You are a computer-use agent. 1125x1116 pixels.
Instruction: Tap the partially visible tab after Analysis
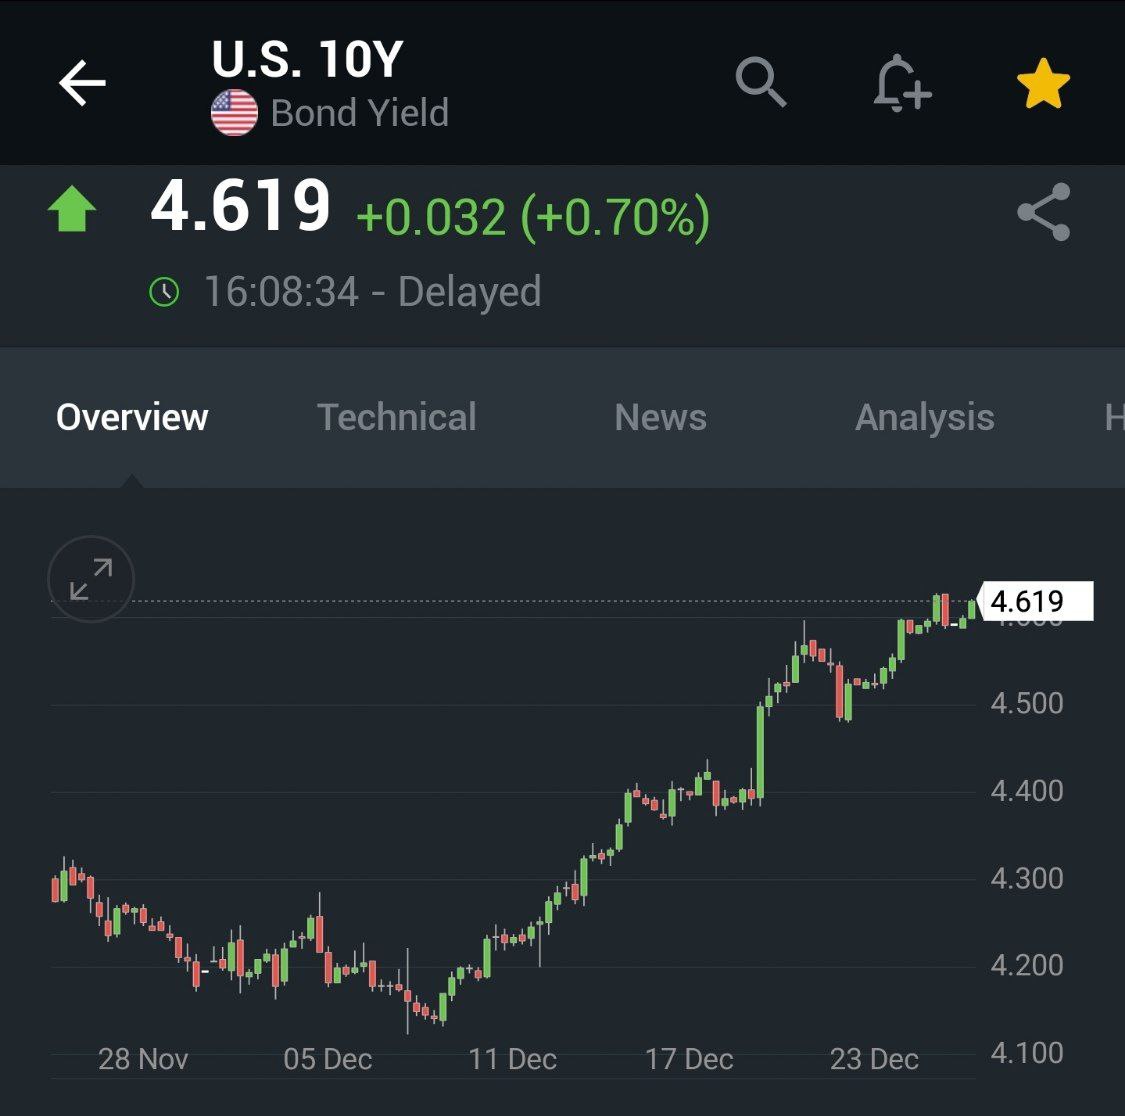1113,417
